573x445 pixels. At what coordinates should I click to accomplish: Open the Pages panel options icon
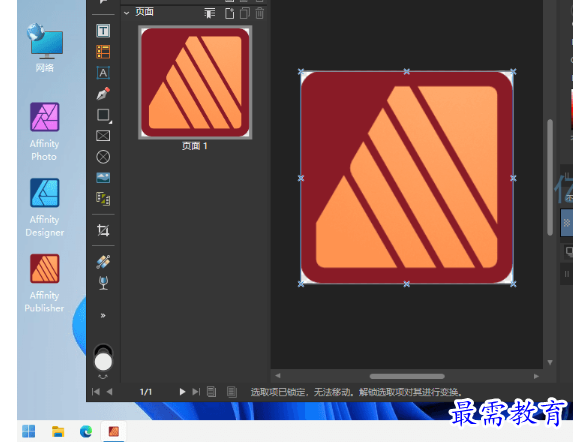210,14
